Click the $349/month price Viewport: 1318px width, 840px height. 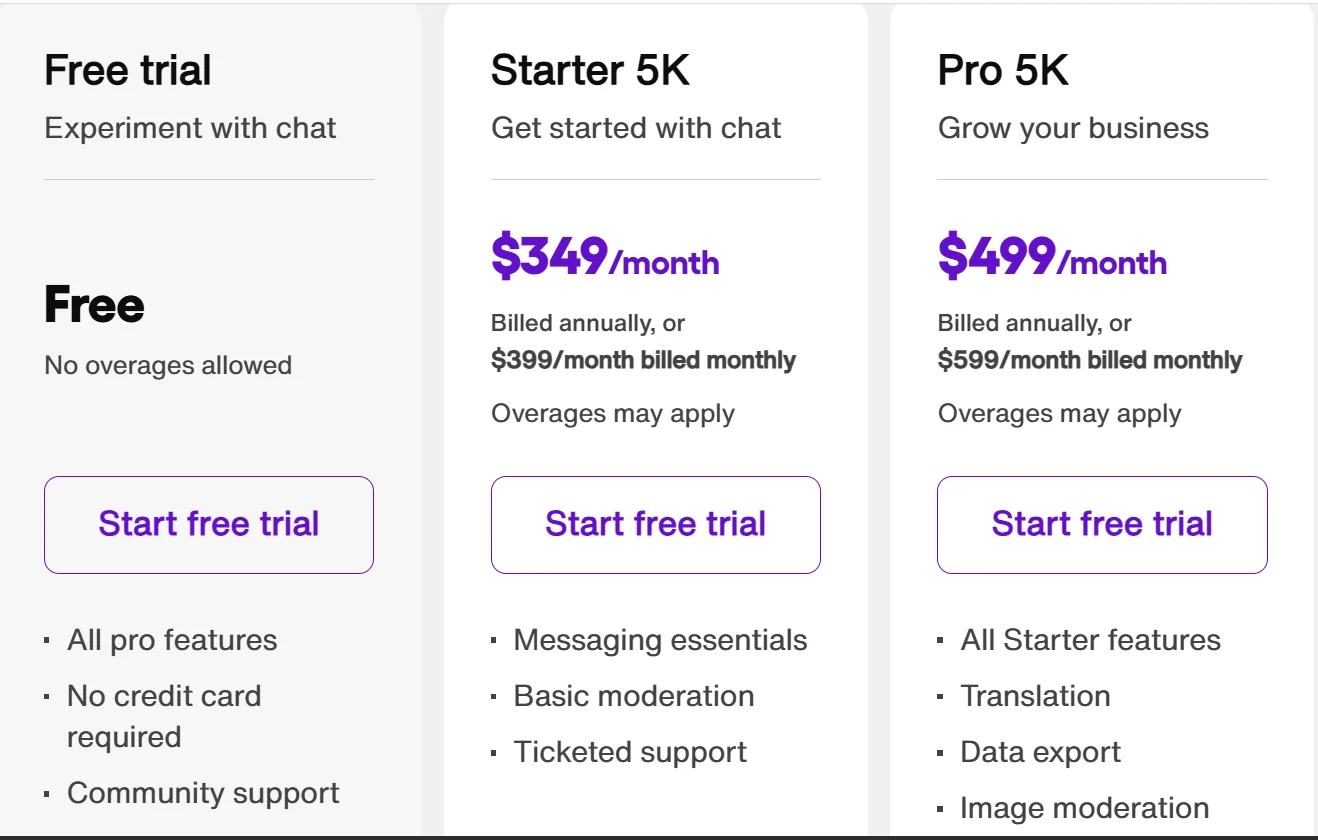click(x=604, y=258)
